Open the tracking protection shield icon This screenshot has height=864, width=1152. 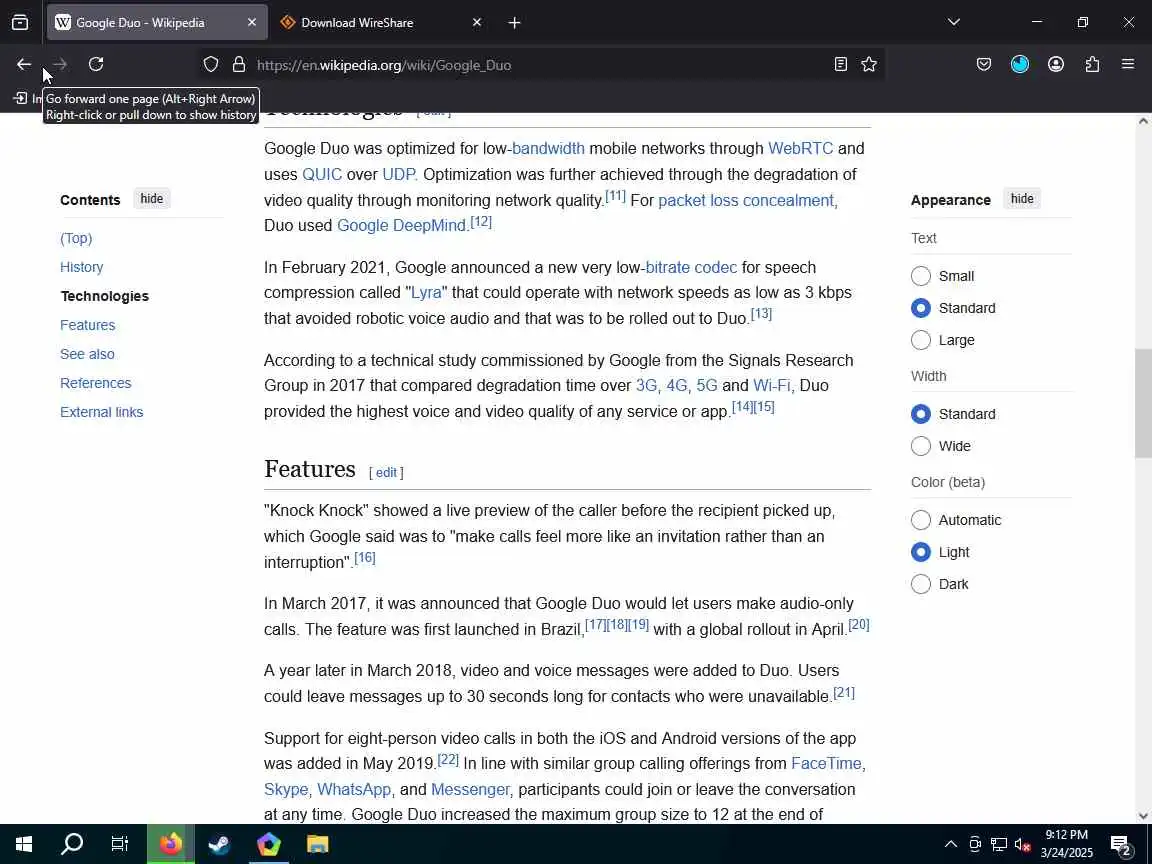pyautogui.click(x=211, y=65)
